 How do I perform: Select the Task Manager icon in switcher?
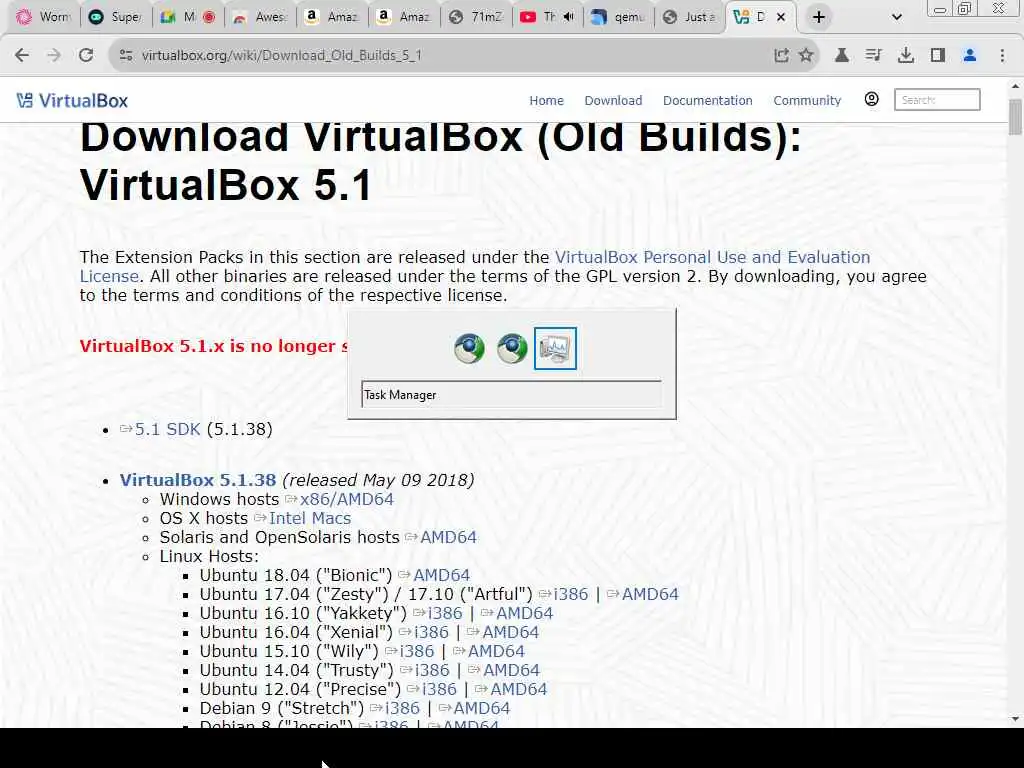(x=555, y=349)
